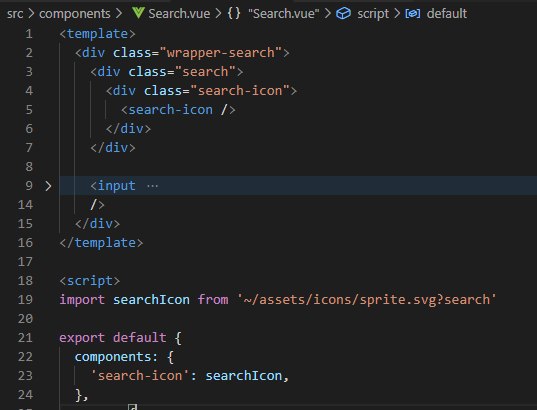Click class attribute on line 4
The image size is (537, 410).
(x=163, y=91)
